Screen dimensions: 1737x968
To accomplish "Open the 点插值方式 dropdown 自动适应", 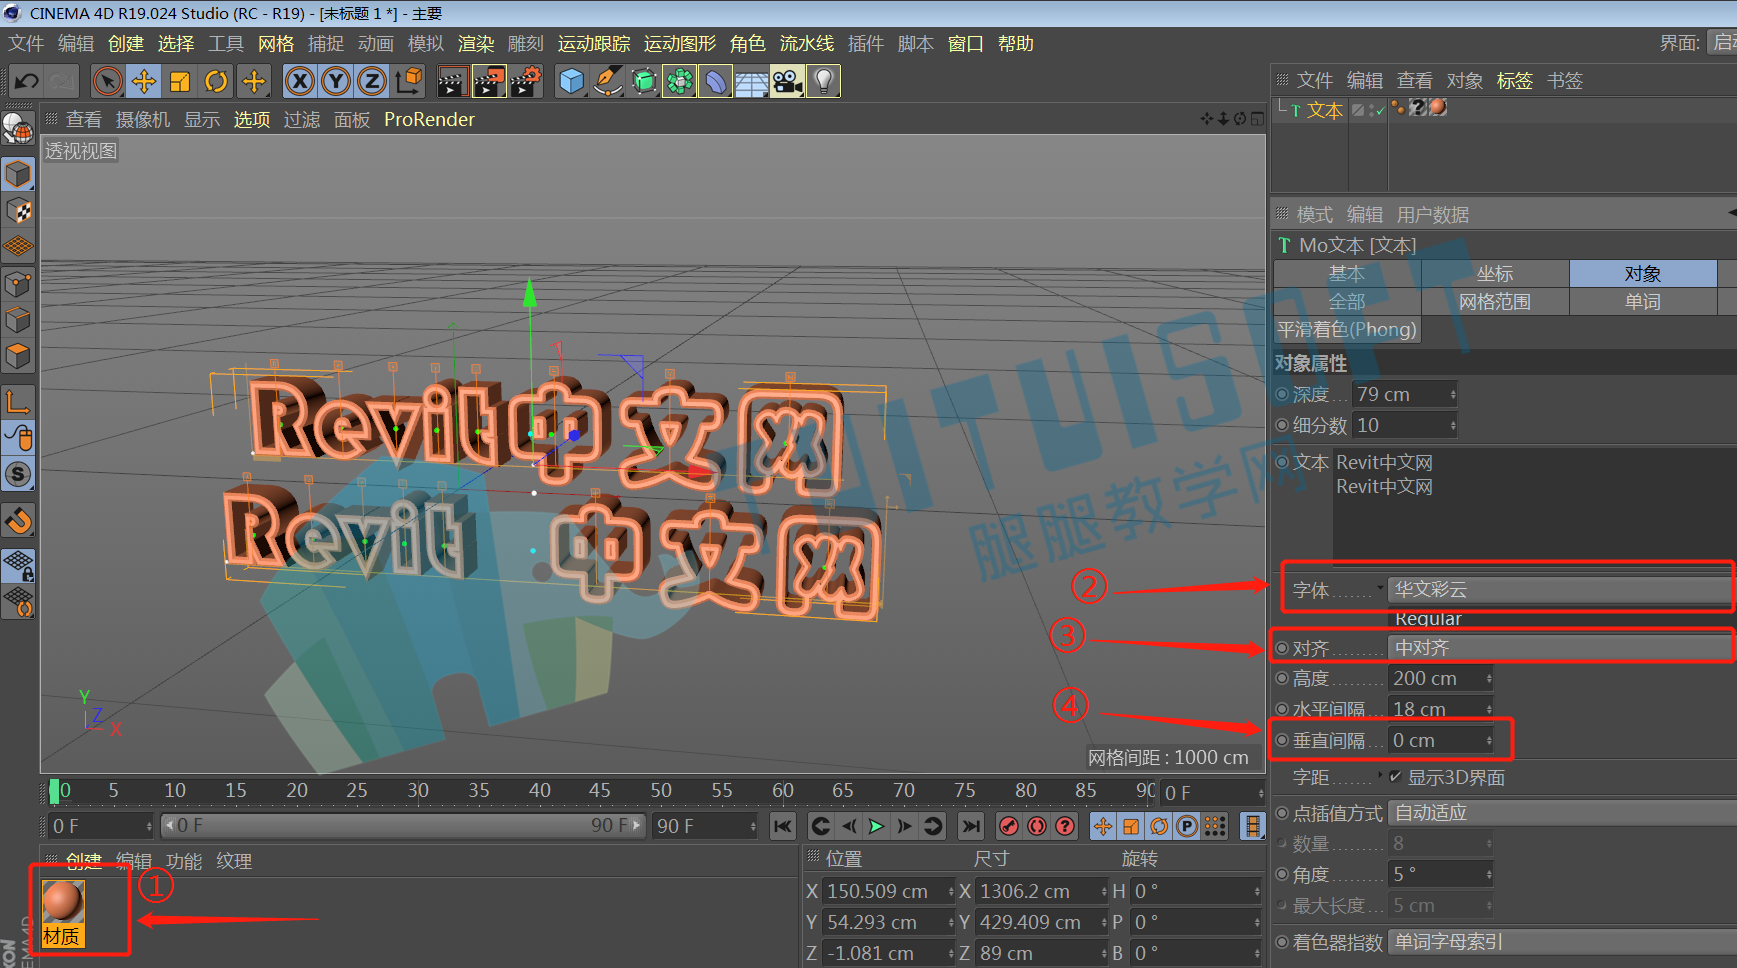I will tap(1562, 813).
